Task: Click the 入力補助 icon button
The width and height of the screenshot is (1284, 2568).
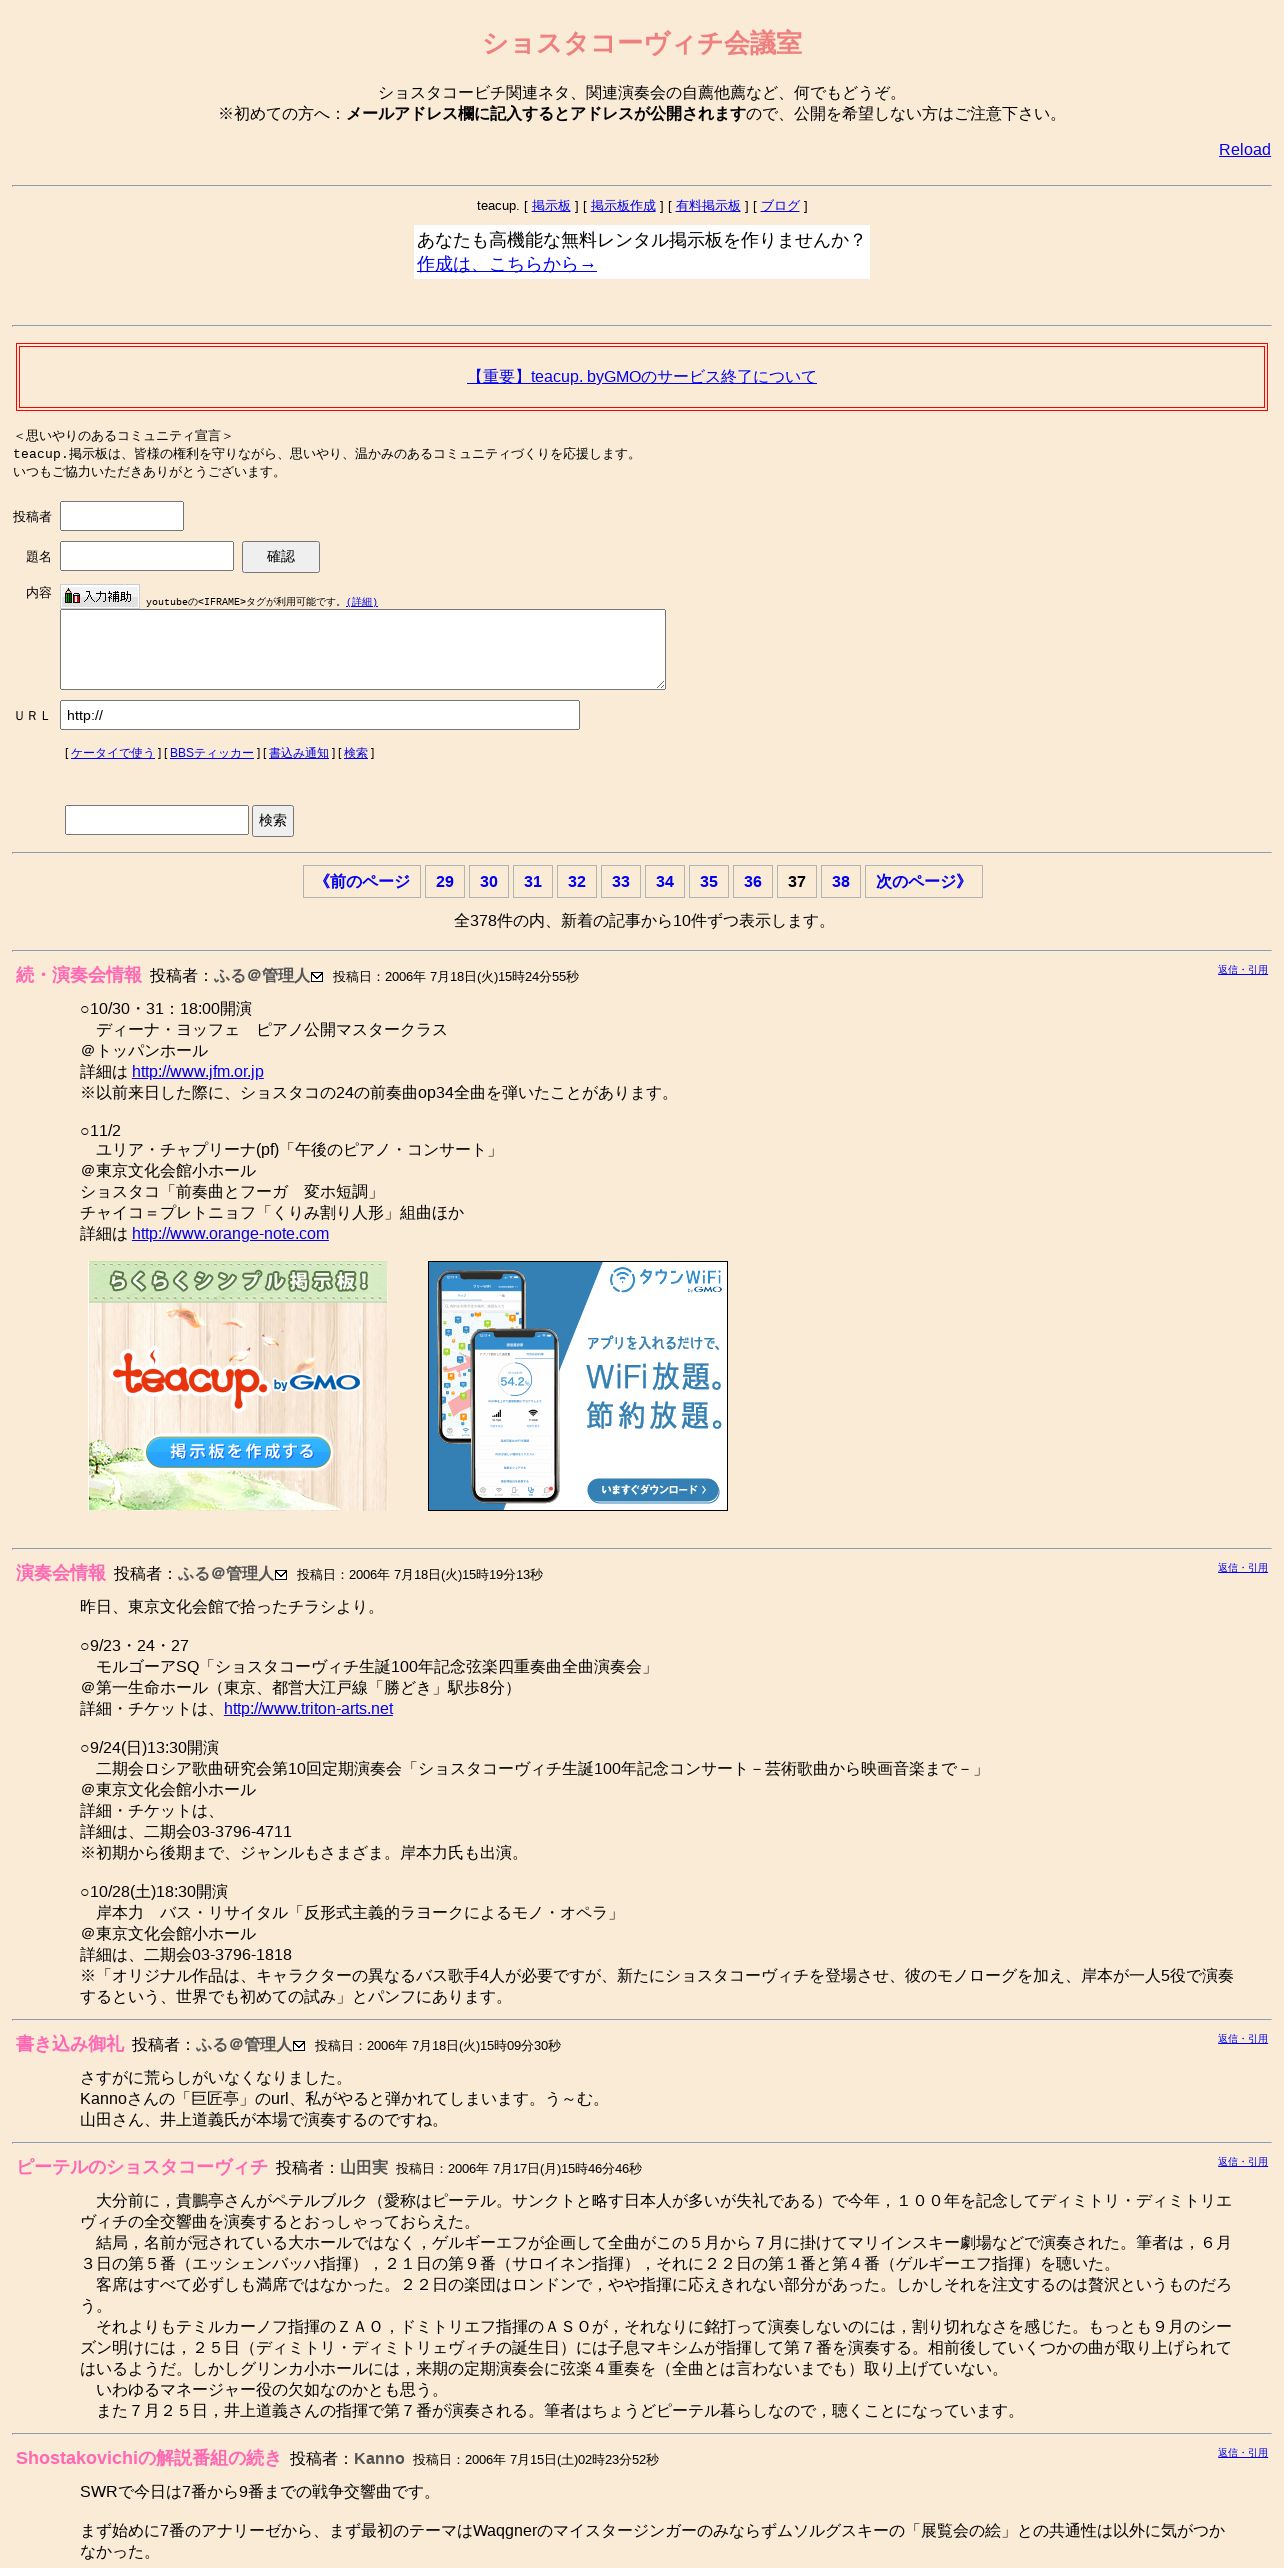Action: coord(100,596)
